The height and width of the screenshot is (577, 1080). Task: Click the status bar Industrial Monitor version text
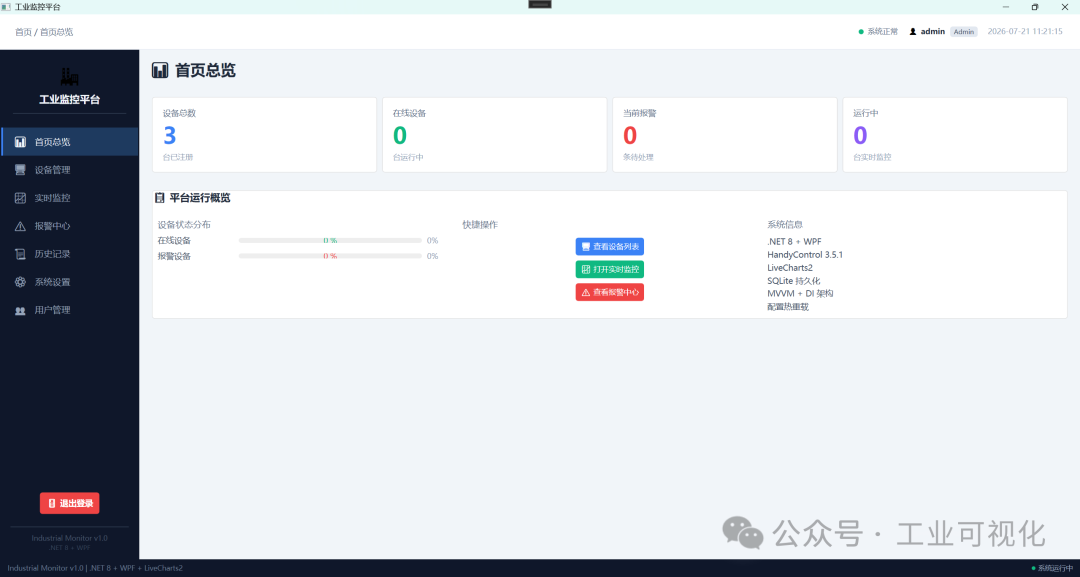95,568
